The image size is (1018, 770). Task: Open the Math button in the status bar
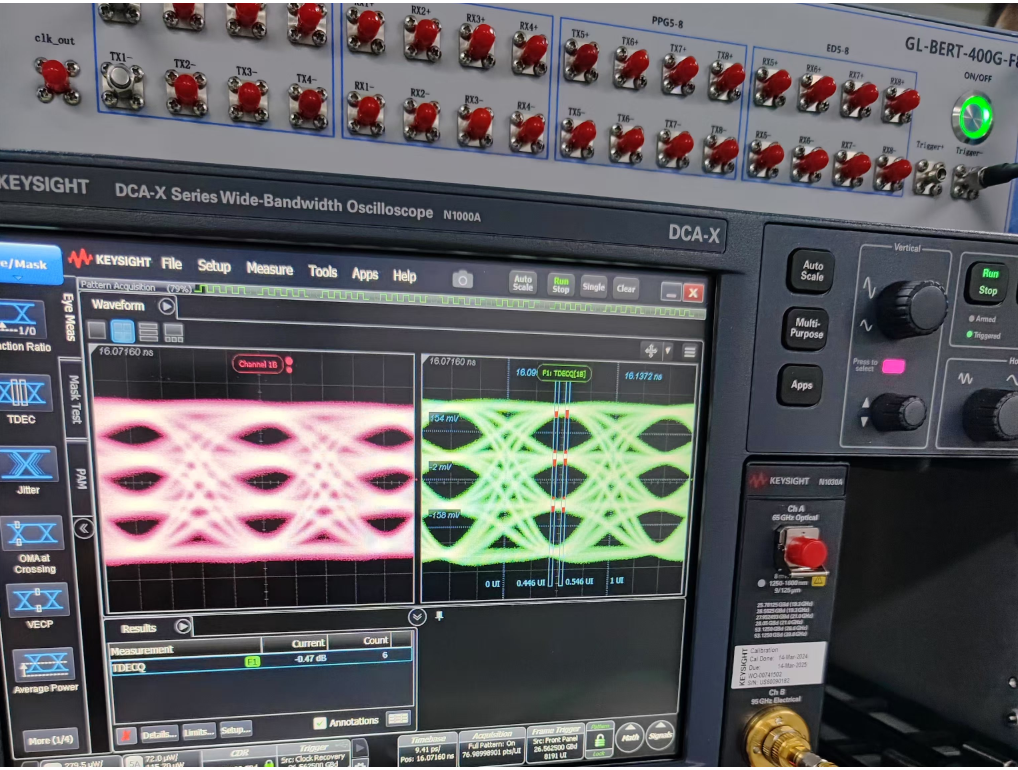[x=629, y=736]
